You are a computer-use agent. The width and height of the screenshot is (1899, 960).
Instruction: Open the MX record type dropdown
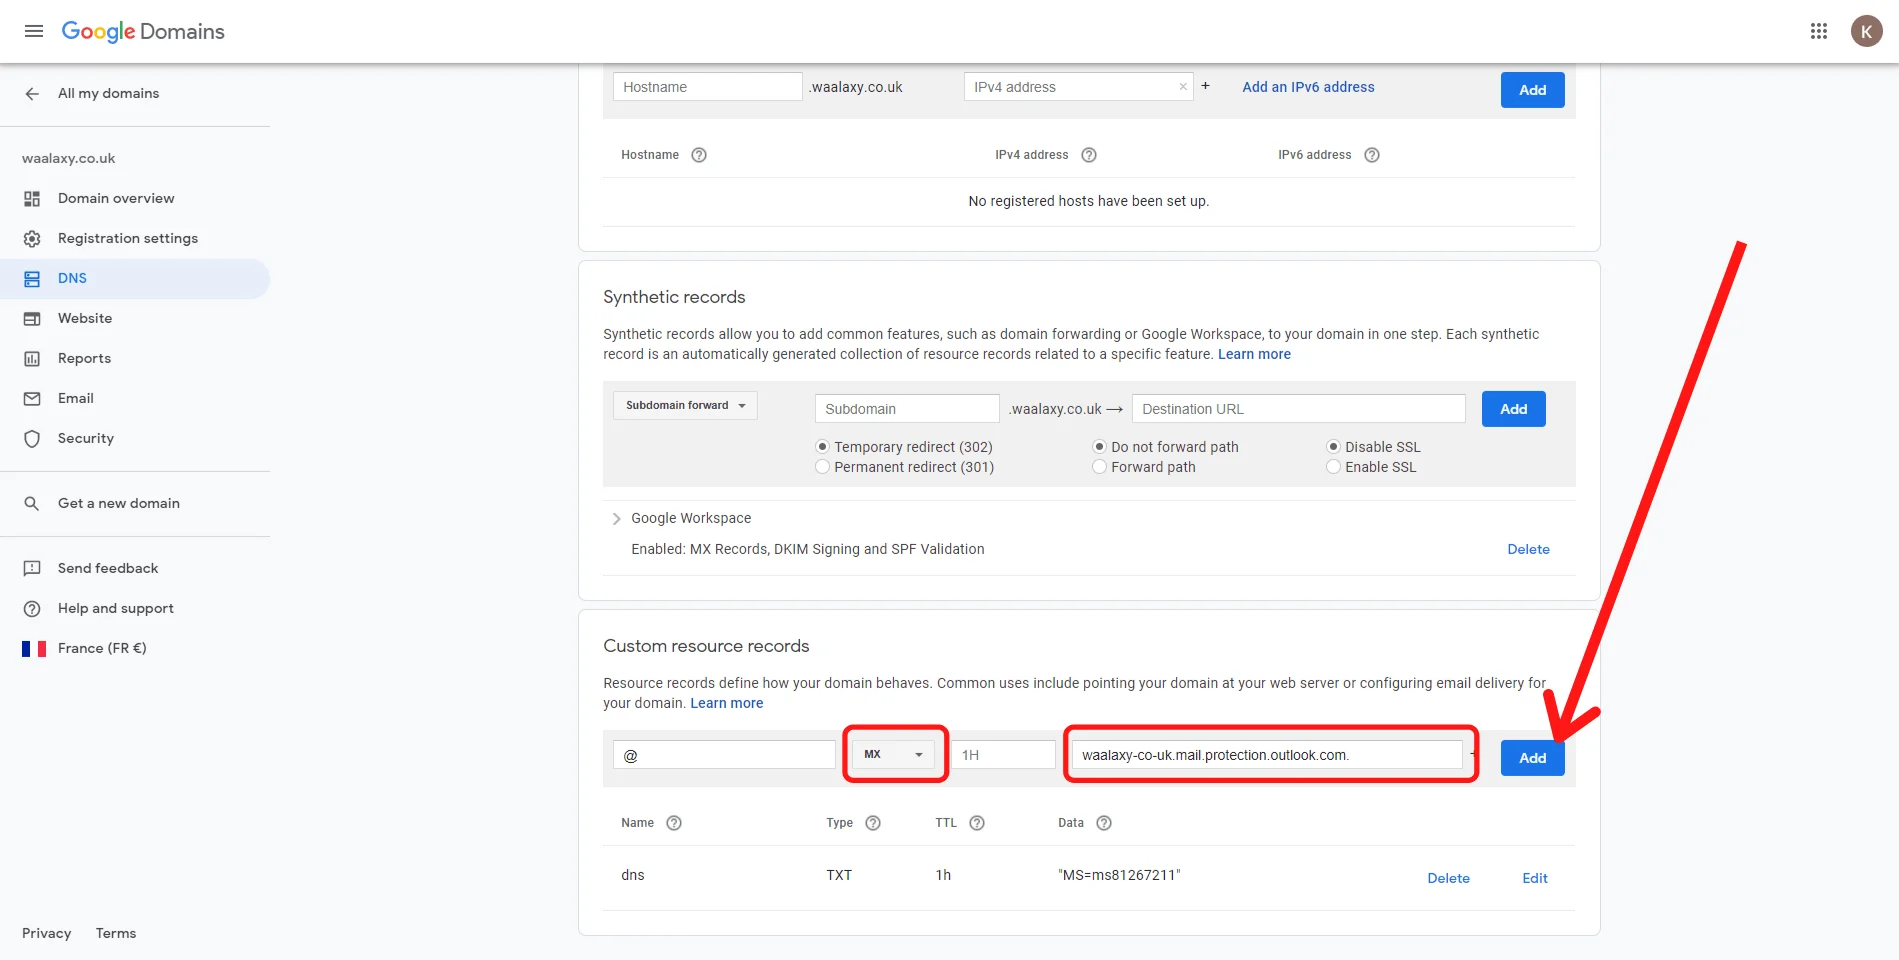894,754
